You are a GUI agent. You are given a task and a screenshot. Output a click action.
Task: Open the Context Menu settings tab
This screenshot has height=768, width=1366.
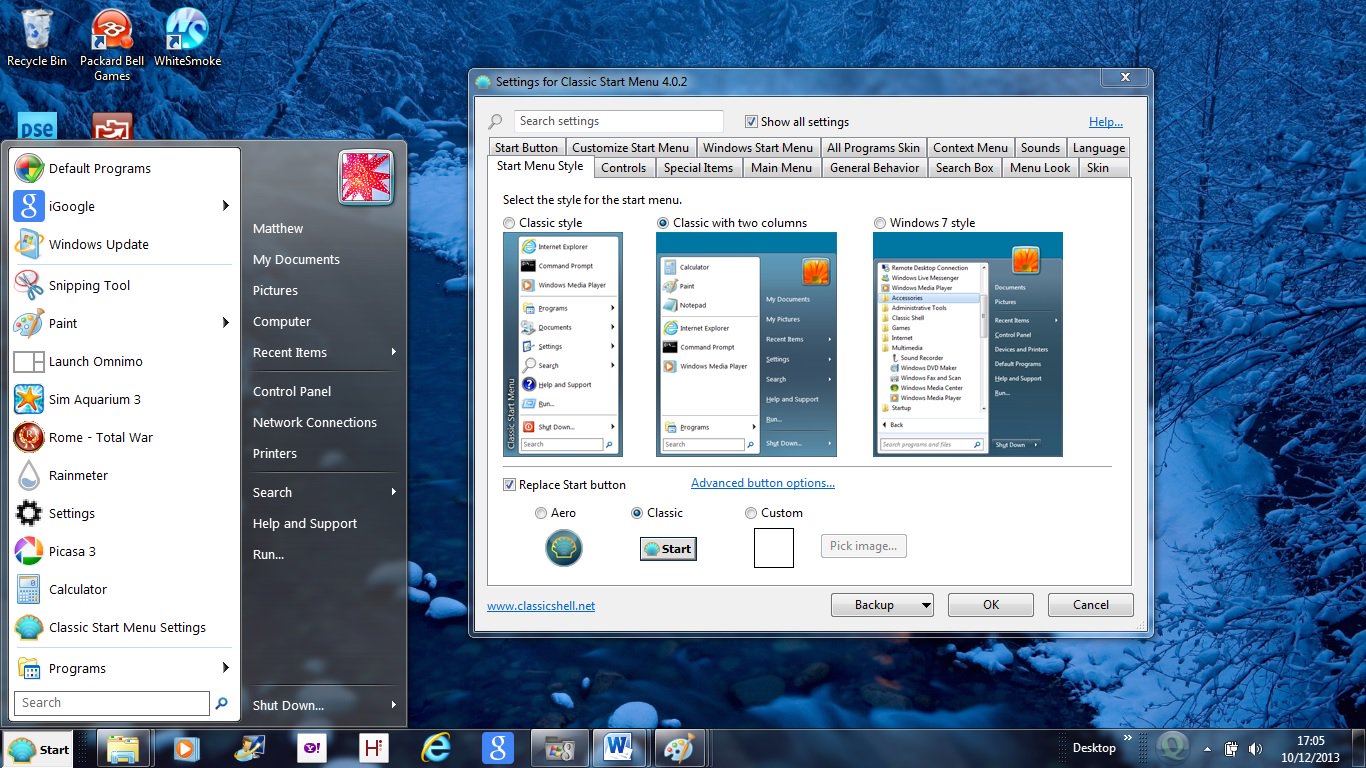click(x=970, y=147)
